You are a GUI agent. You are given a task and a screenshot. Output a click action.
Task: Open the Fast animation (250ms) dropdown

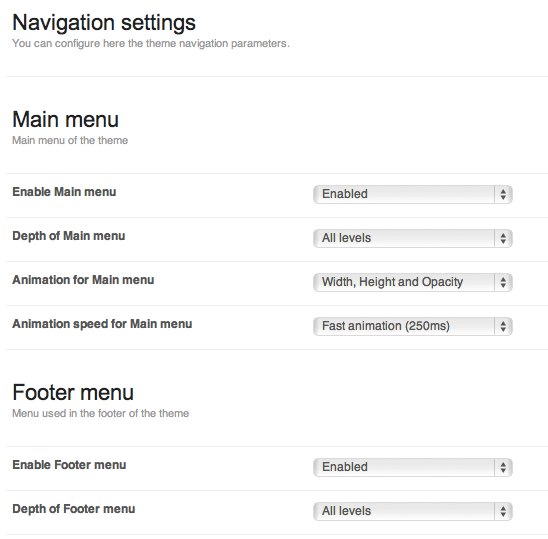(413, 326)
